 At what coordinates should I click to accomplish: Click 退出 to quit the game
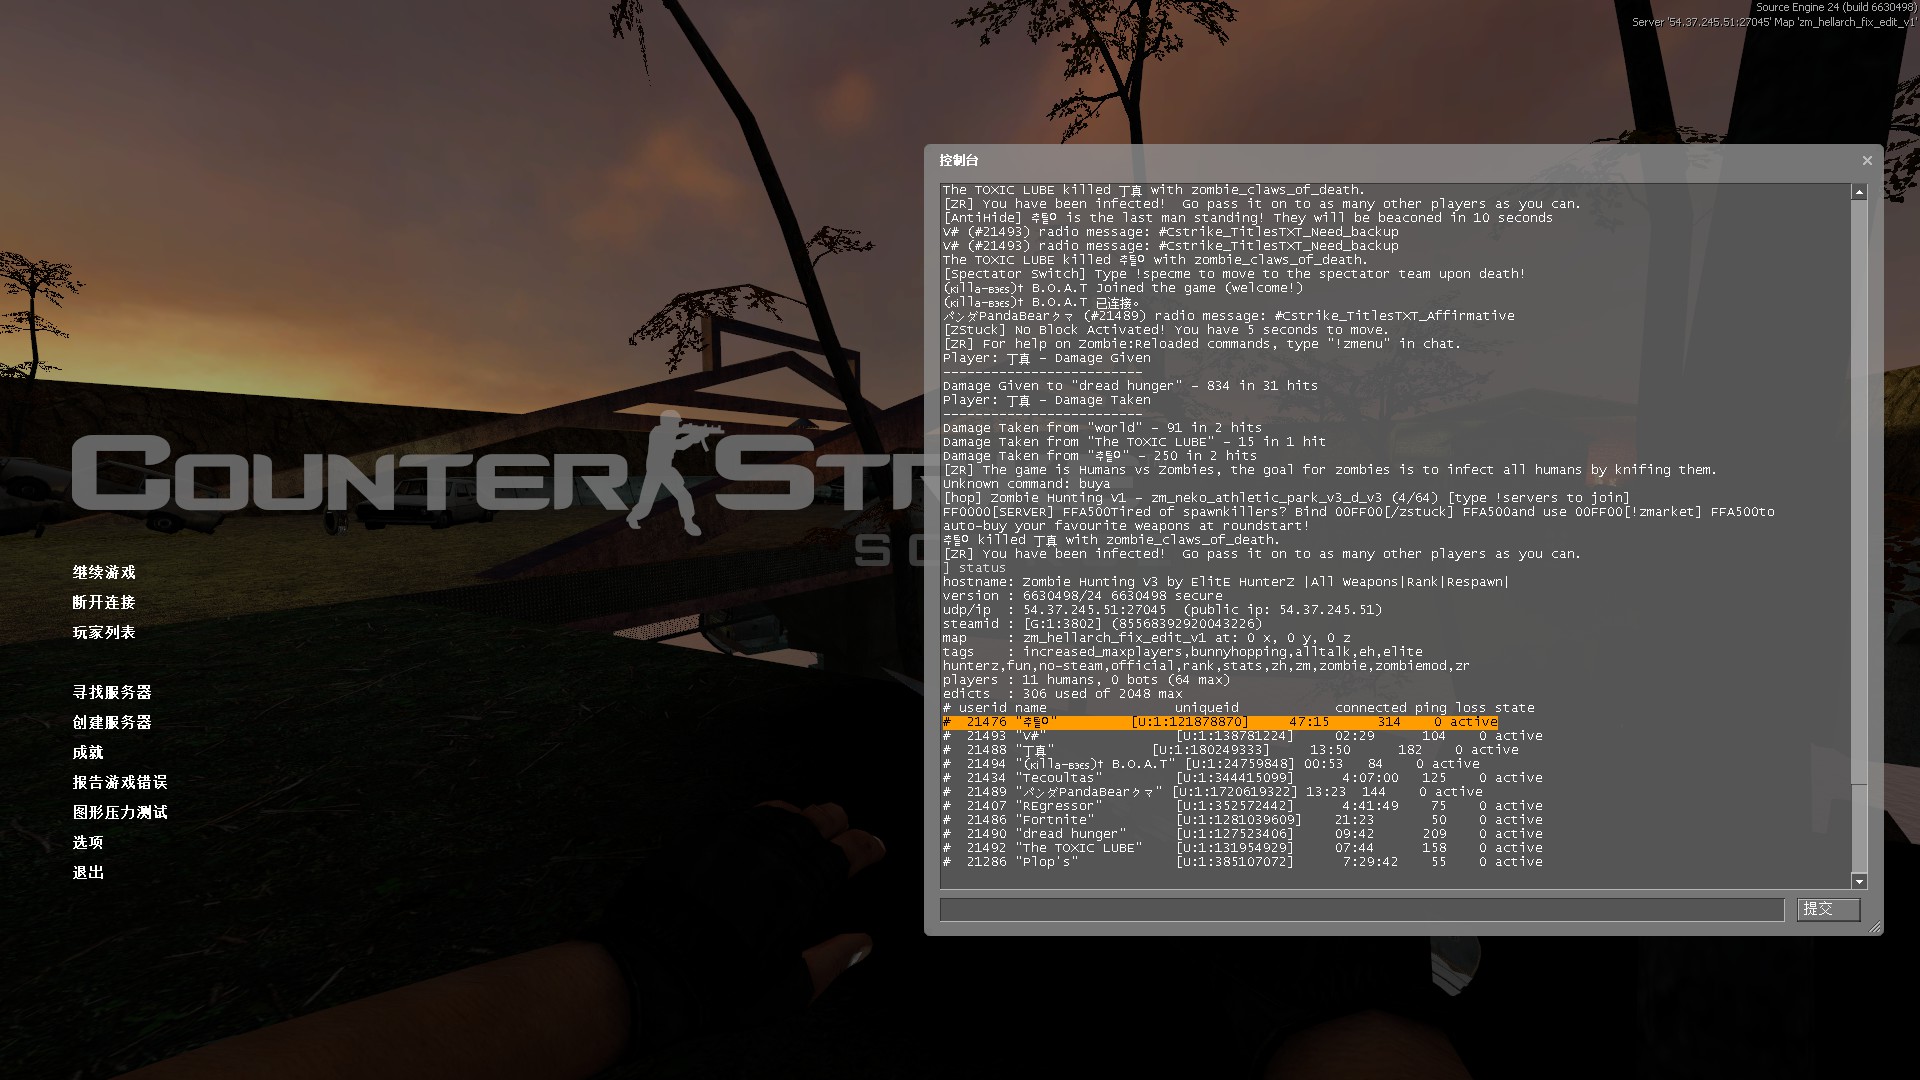[88, 872]
